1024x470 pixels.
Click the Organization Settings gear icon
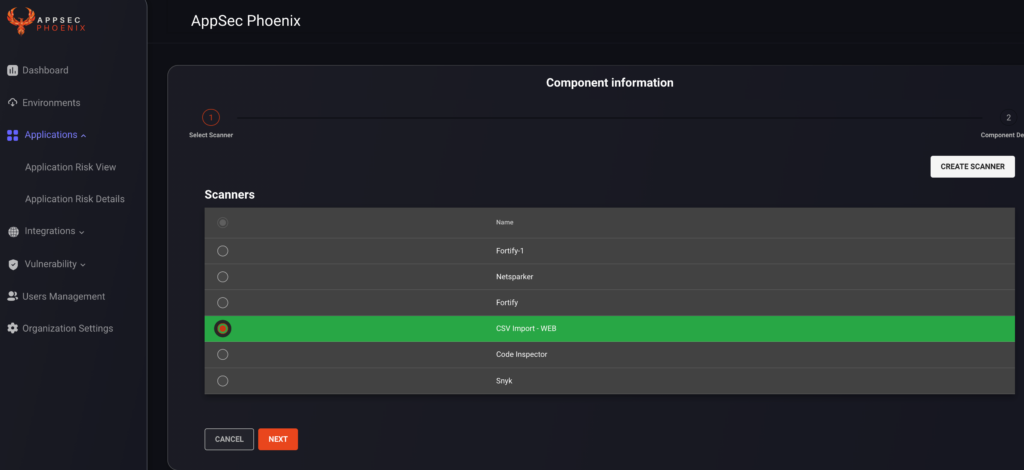(12, 328)
